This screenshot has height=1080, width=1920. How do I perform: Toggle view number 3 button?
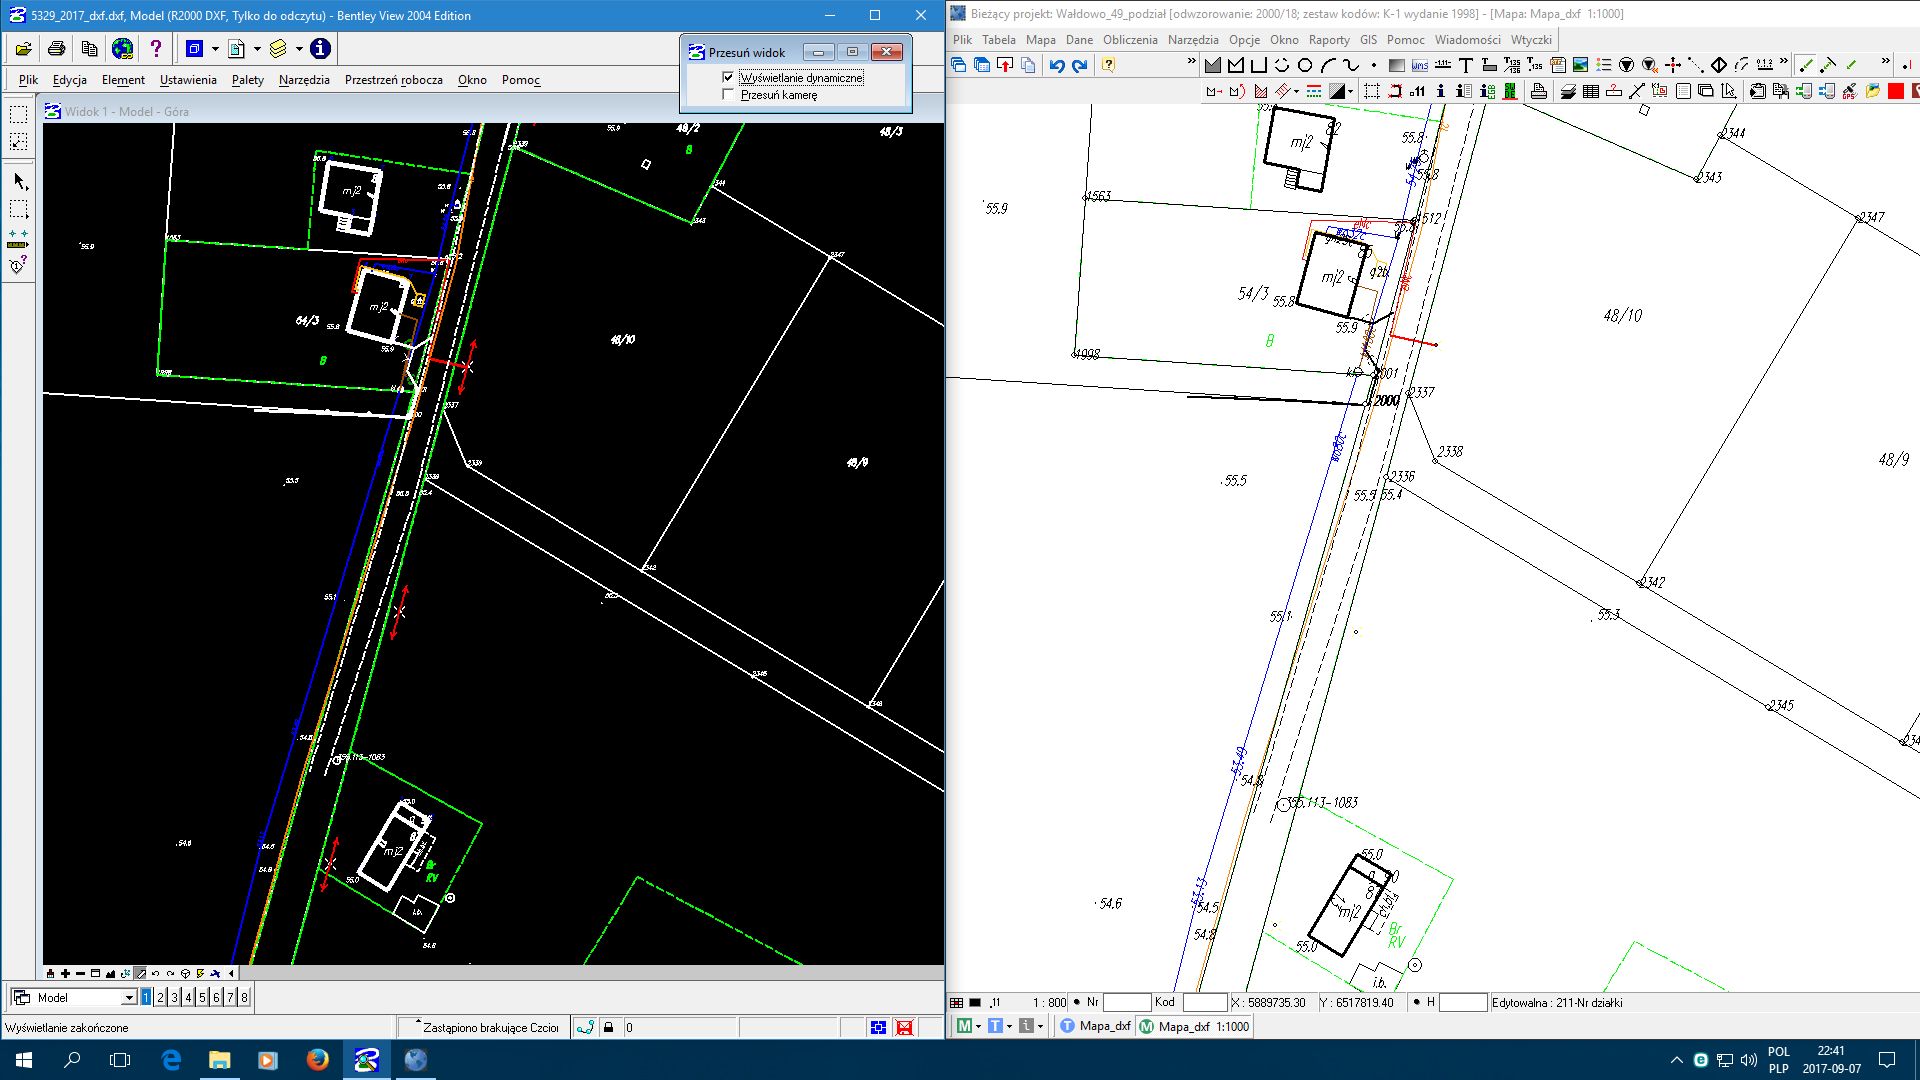[x=174, y=997]
